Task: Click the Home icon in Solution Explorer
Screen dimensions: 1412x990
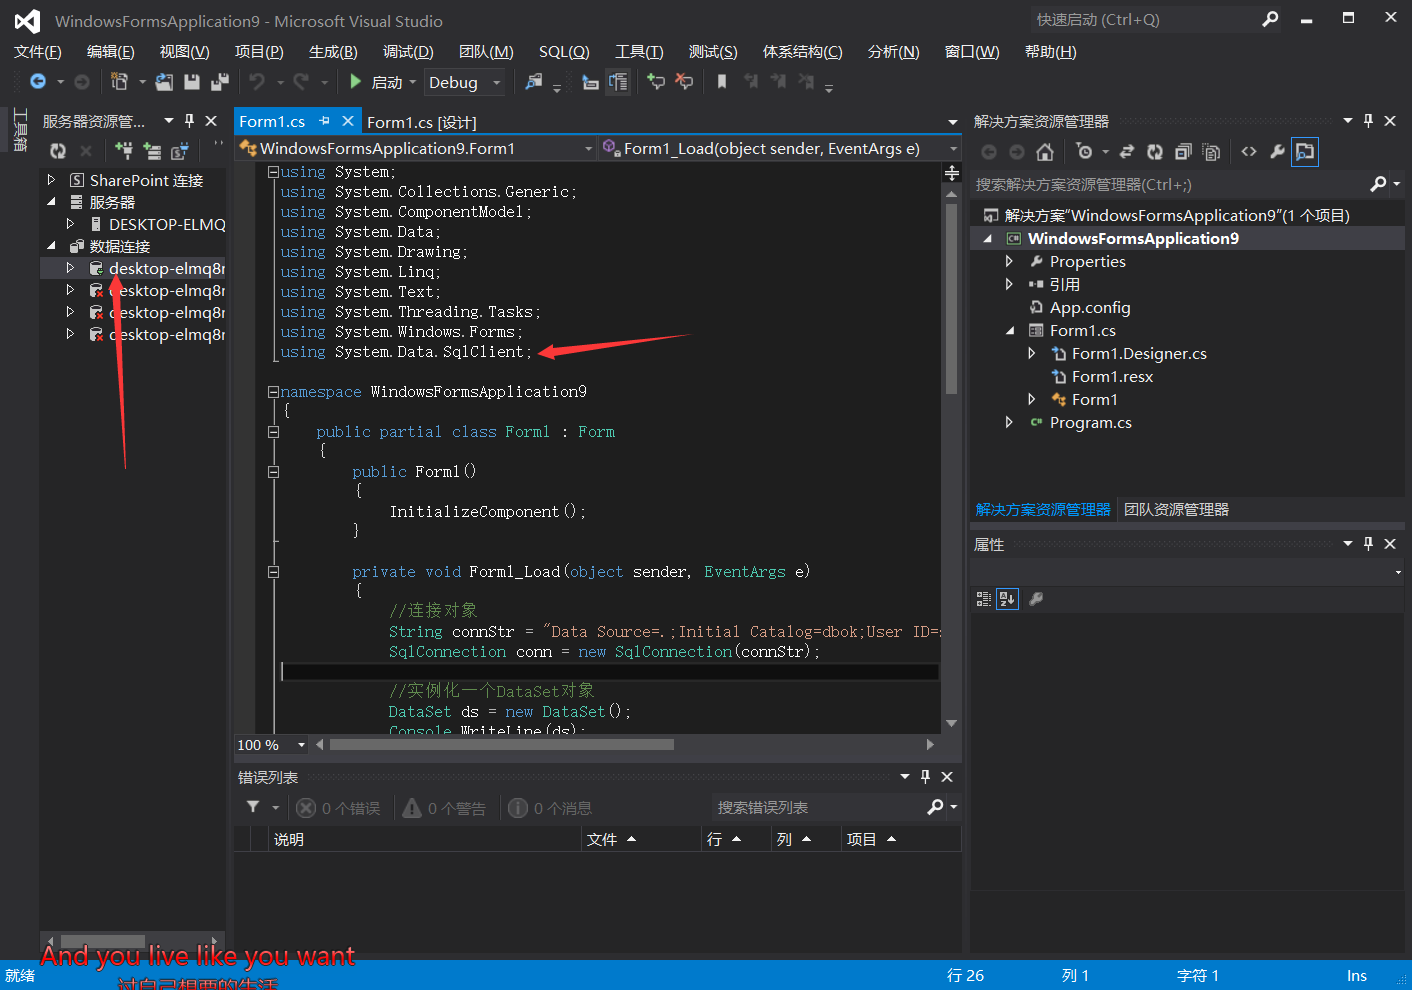Action: (1045, 152)
